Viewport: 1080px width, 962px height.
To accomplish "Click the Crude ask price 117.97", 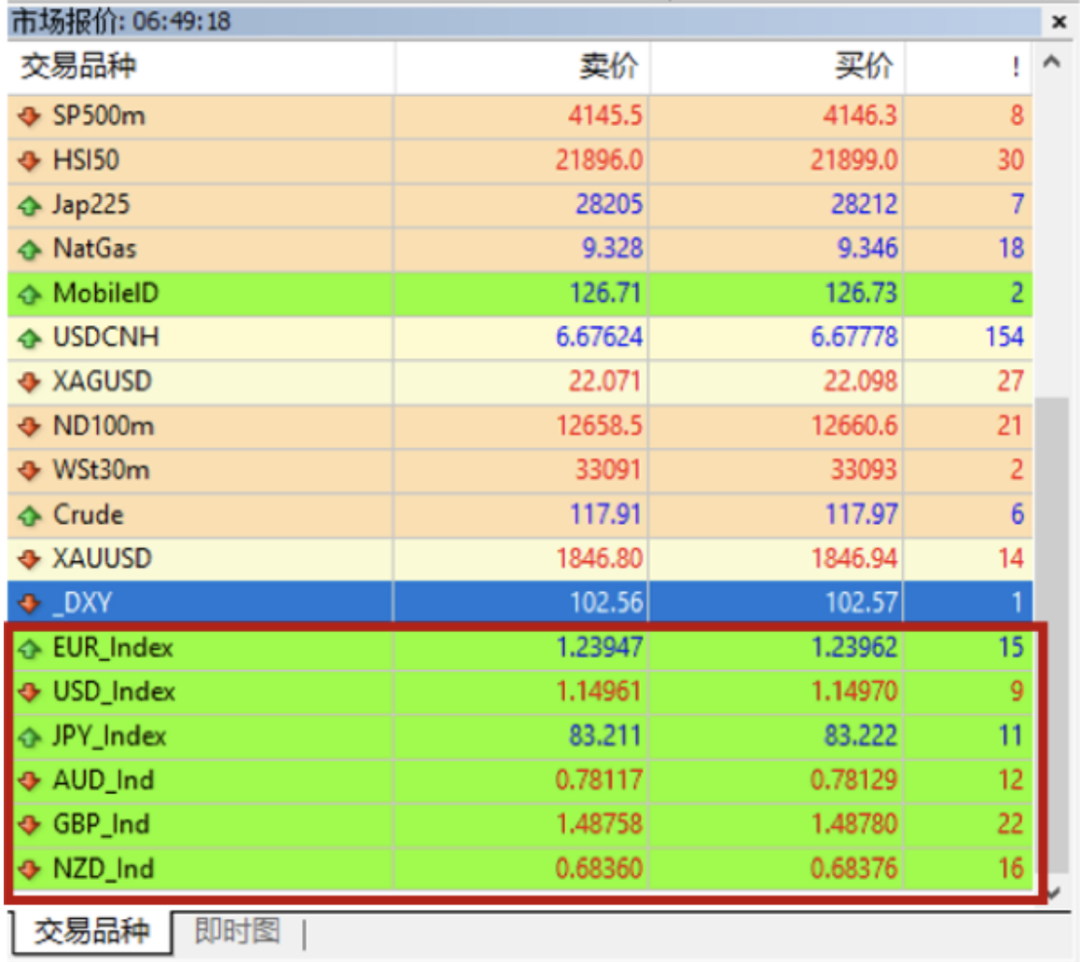I will tap(862, 514).
